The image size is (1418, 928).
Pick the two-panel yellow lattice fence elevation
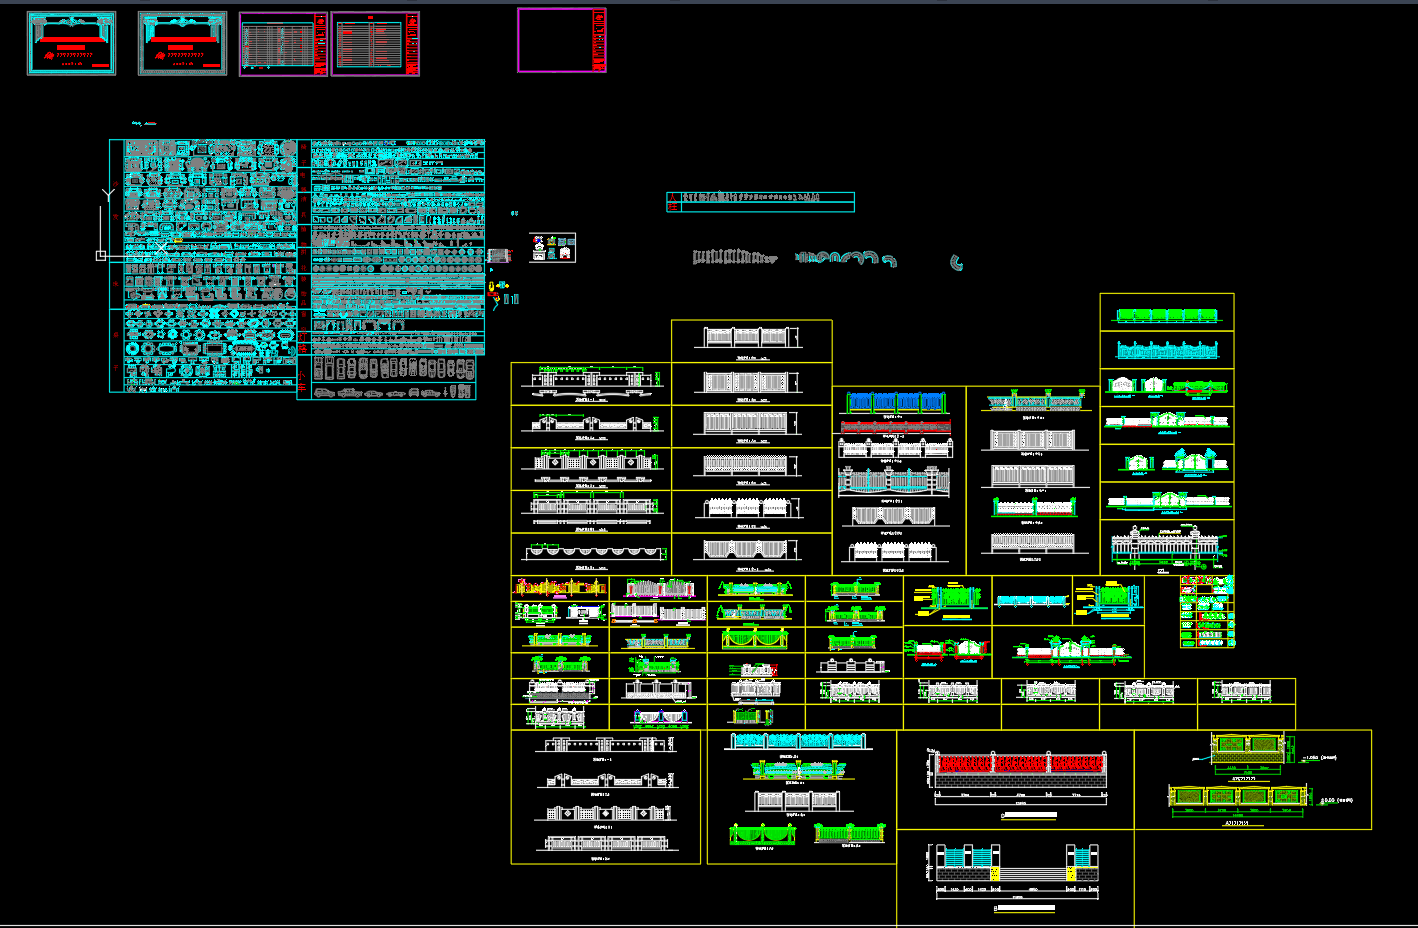[1250, 749]
